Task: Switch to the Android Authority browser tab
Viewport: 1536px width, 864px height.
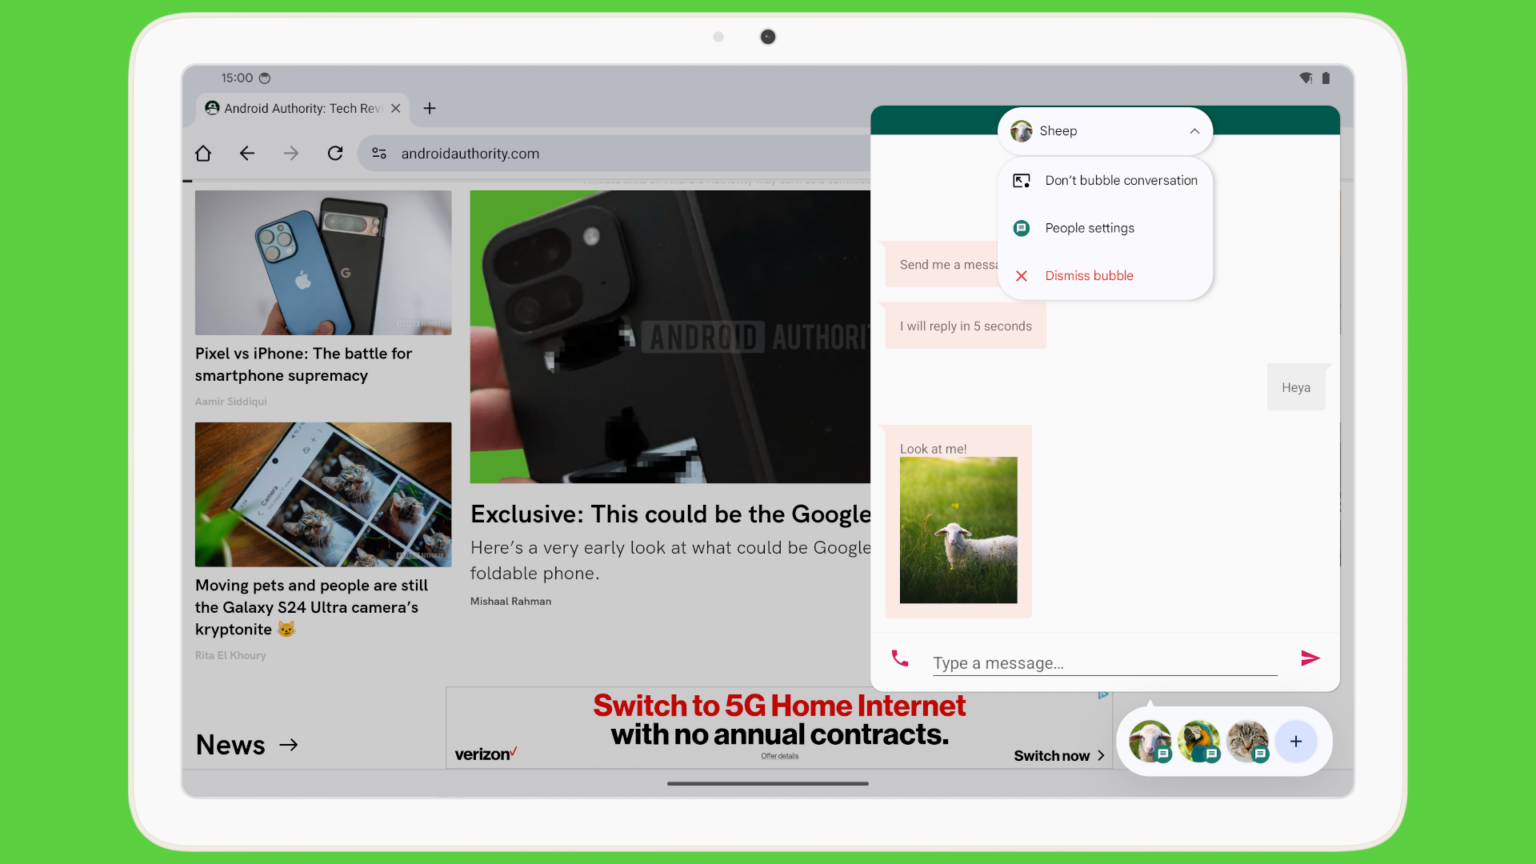Action: click(295, 108)
